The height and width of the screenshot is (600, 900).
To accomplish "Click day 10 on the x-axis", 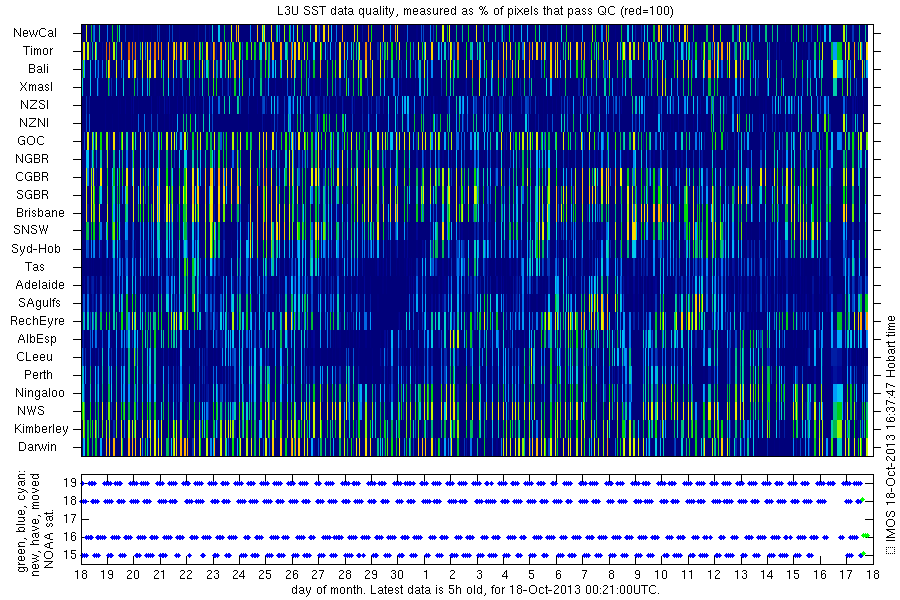I will pyautogui.click(x=661, y=575).
